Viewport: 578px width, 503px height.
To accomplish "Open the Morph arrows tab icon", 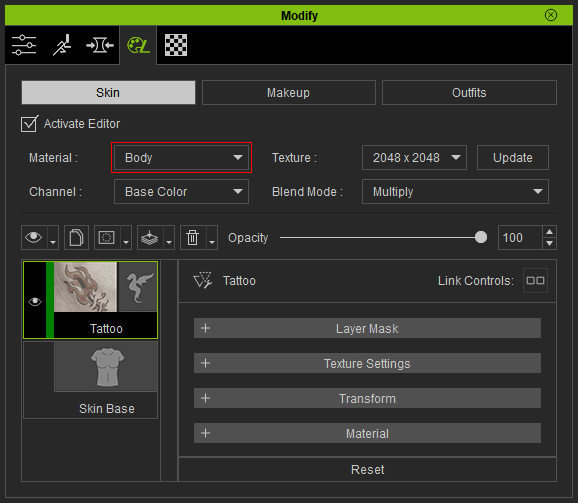I will 100,45.
